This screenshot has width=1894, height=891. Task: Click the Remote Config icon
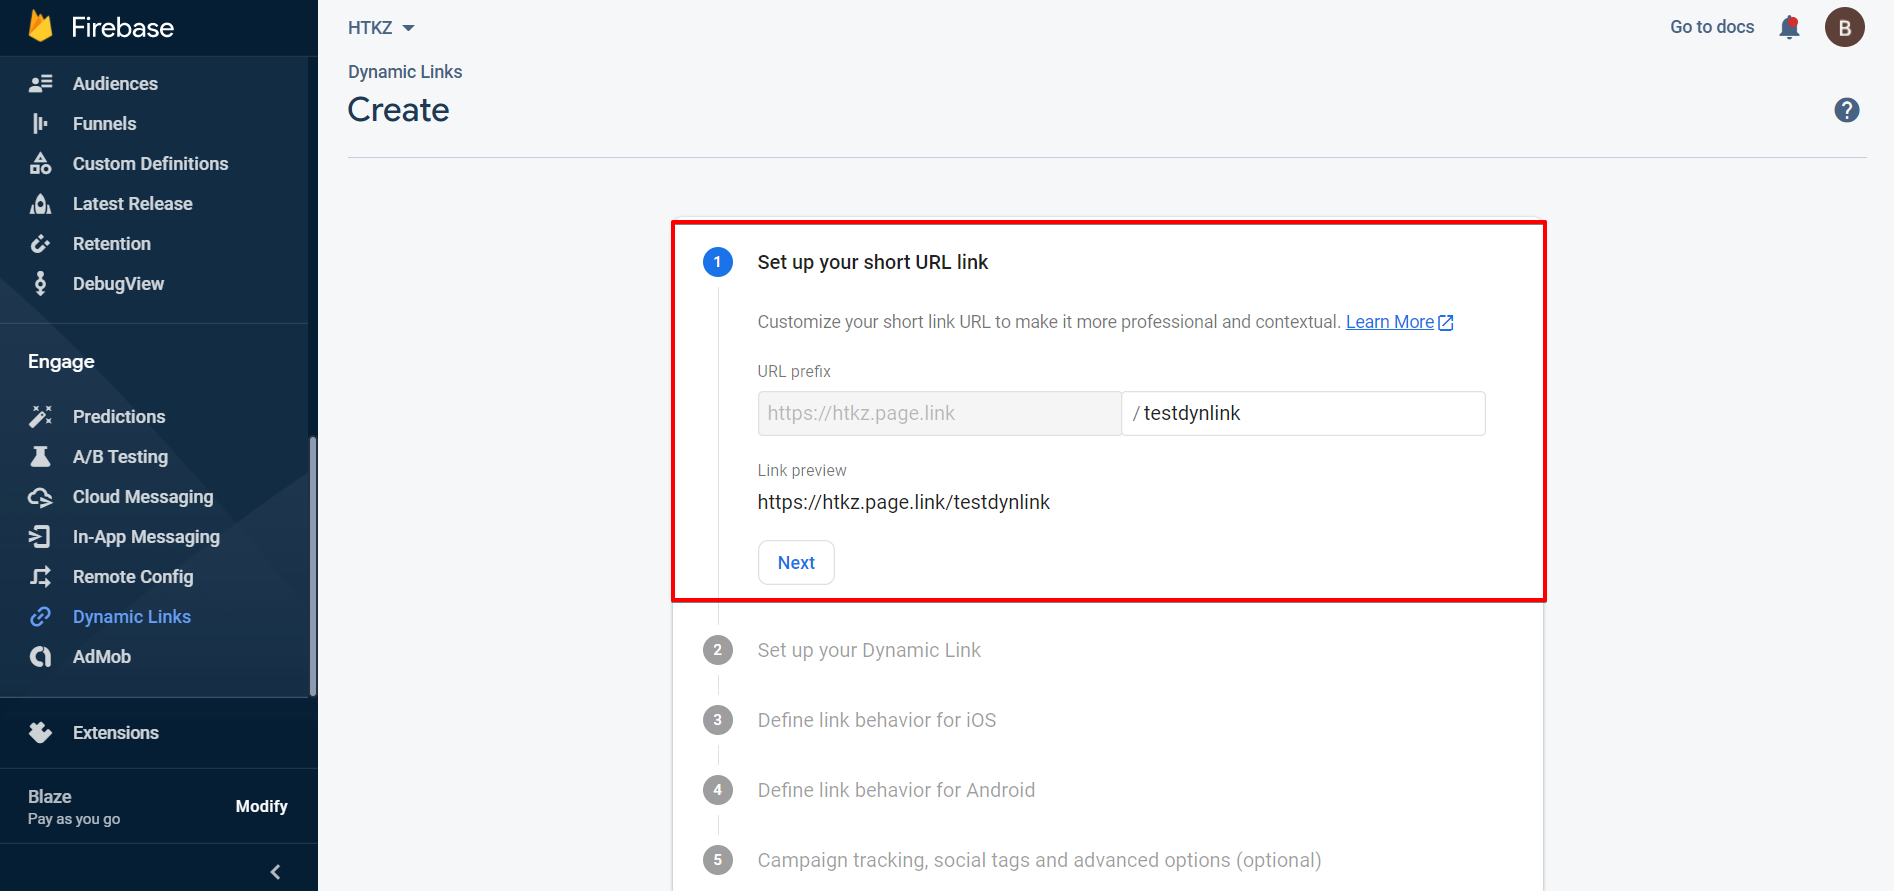click(x=40, y=577)
